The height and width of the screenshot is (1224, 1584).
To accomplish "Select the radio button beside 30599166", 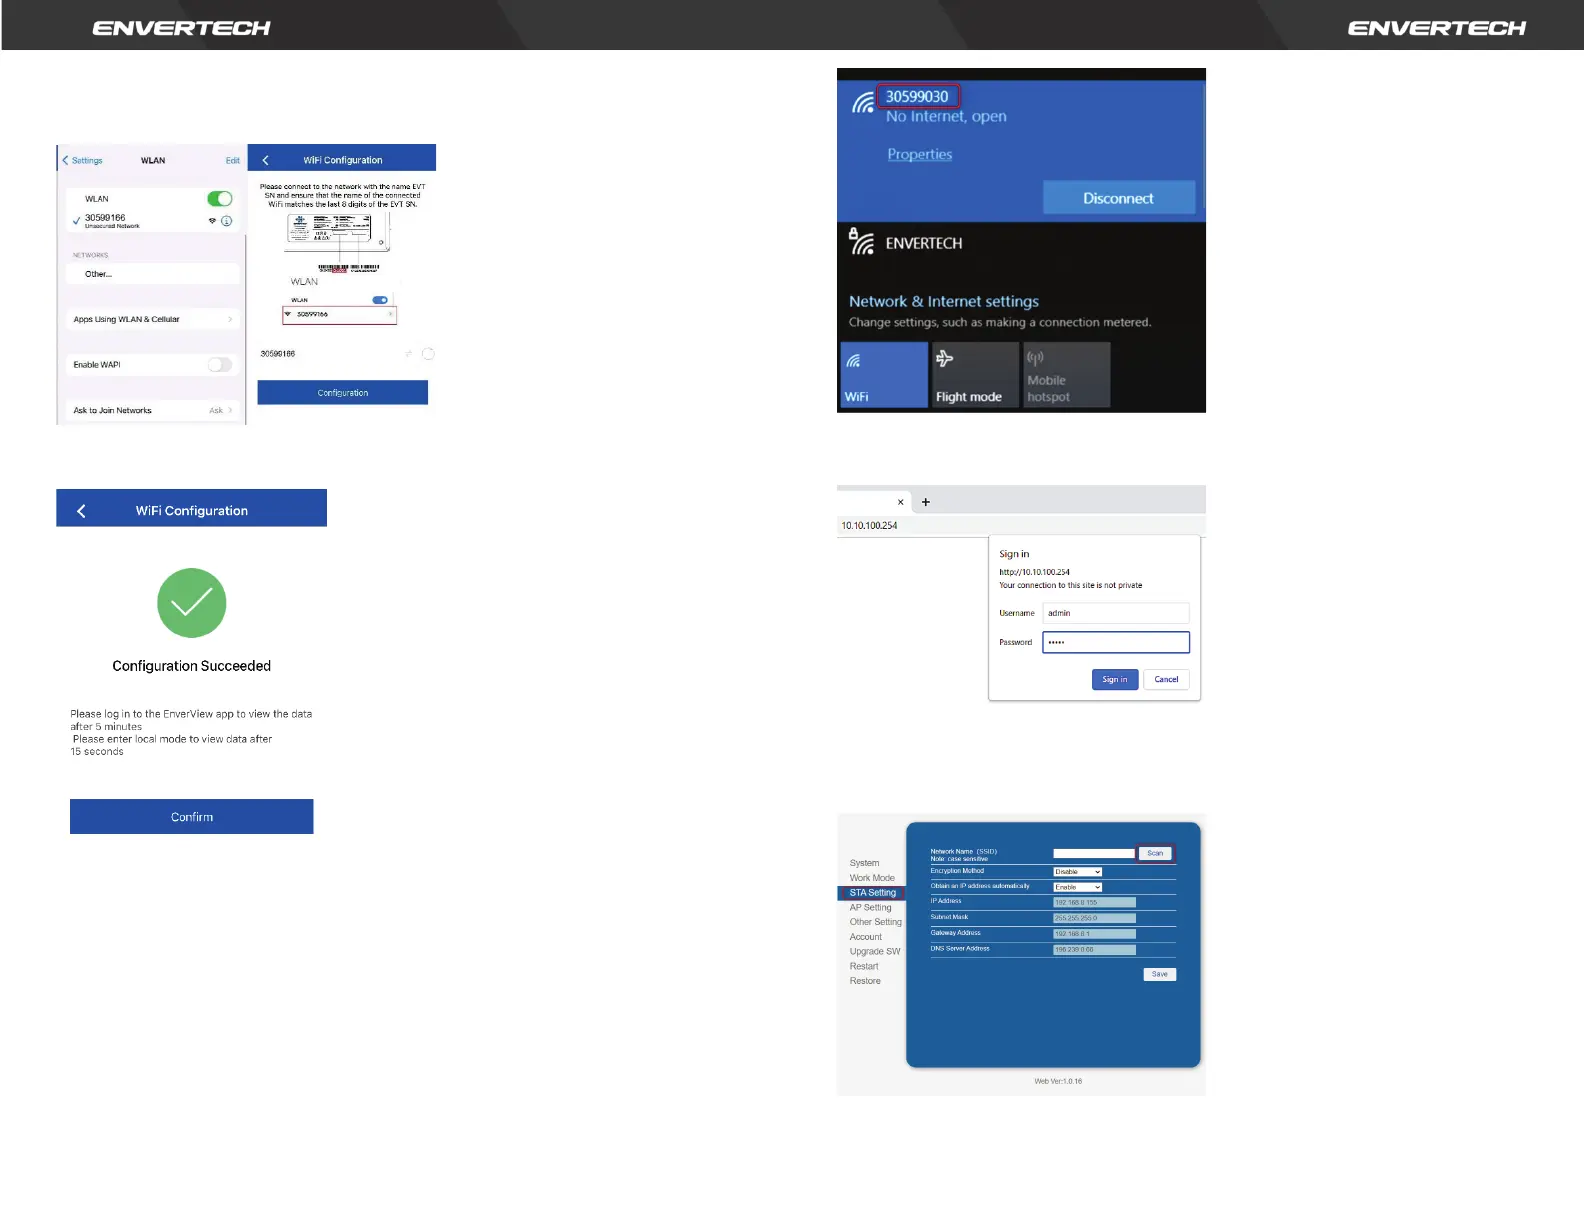I will tap(428, 354).
